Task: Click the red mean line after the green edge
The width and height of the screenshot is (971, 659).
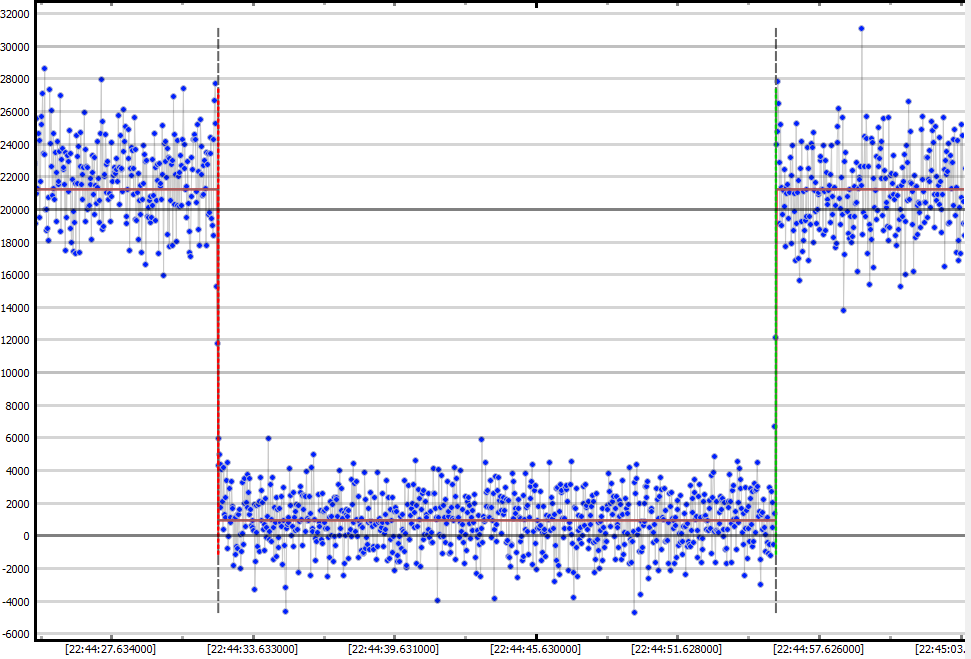Action: [x=870, y=189]
